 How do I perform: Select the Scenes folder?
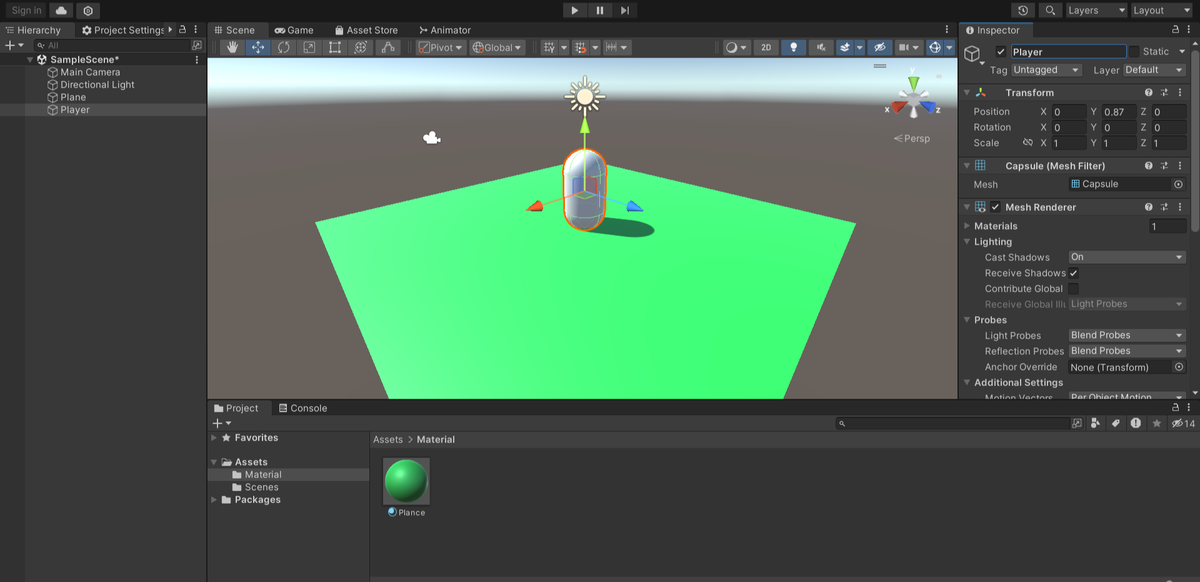pos(262,487)
